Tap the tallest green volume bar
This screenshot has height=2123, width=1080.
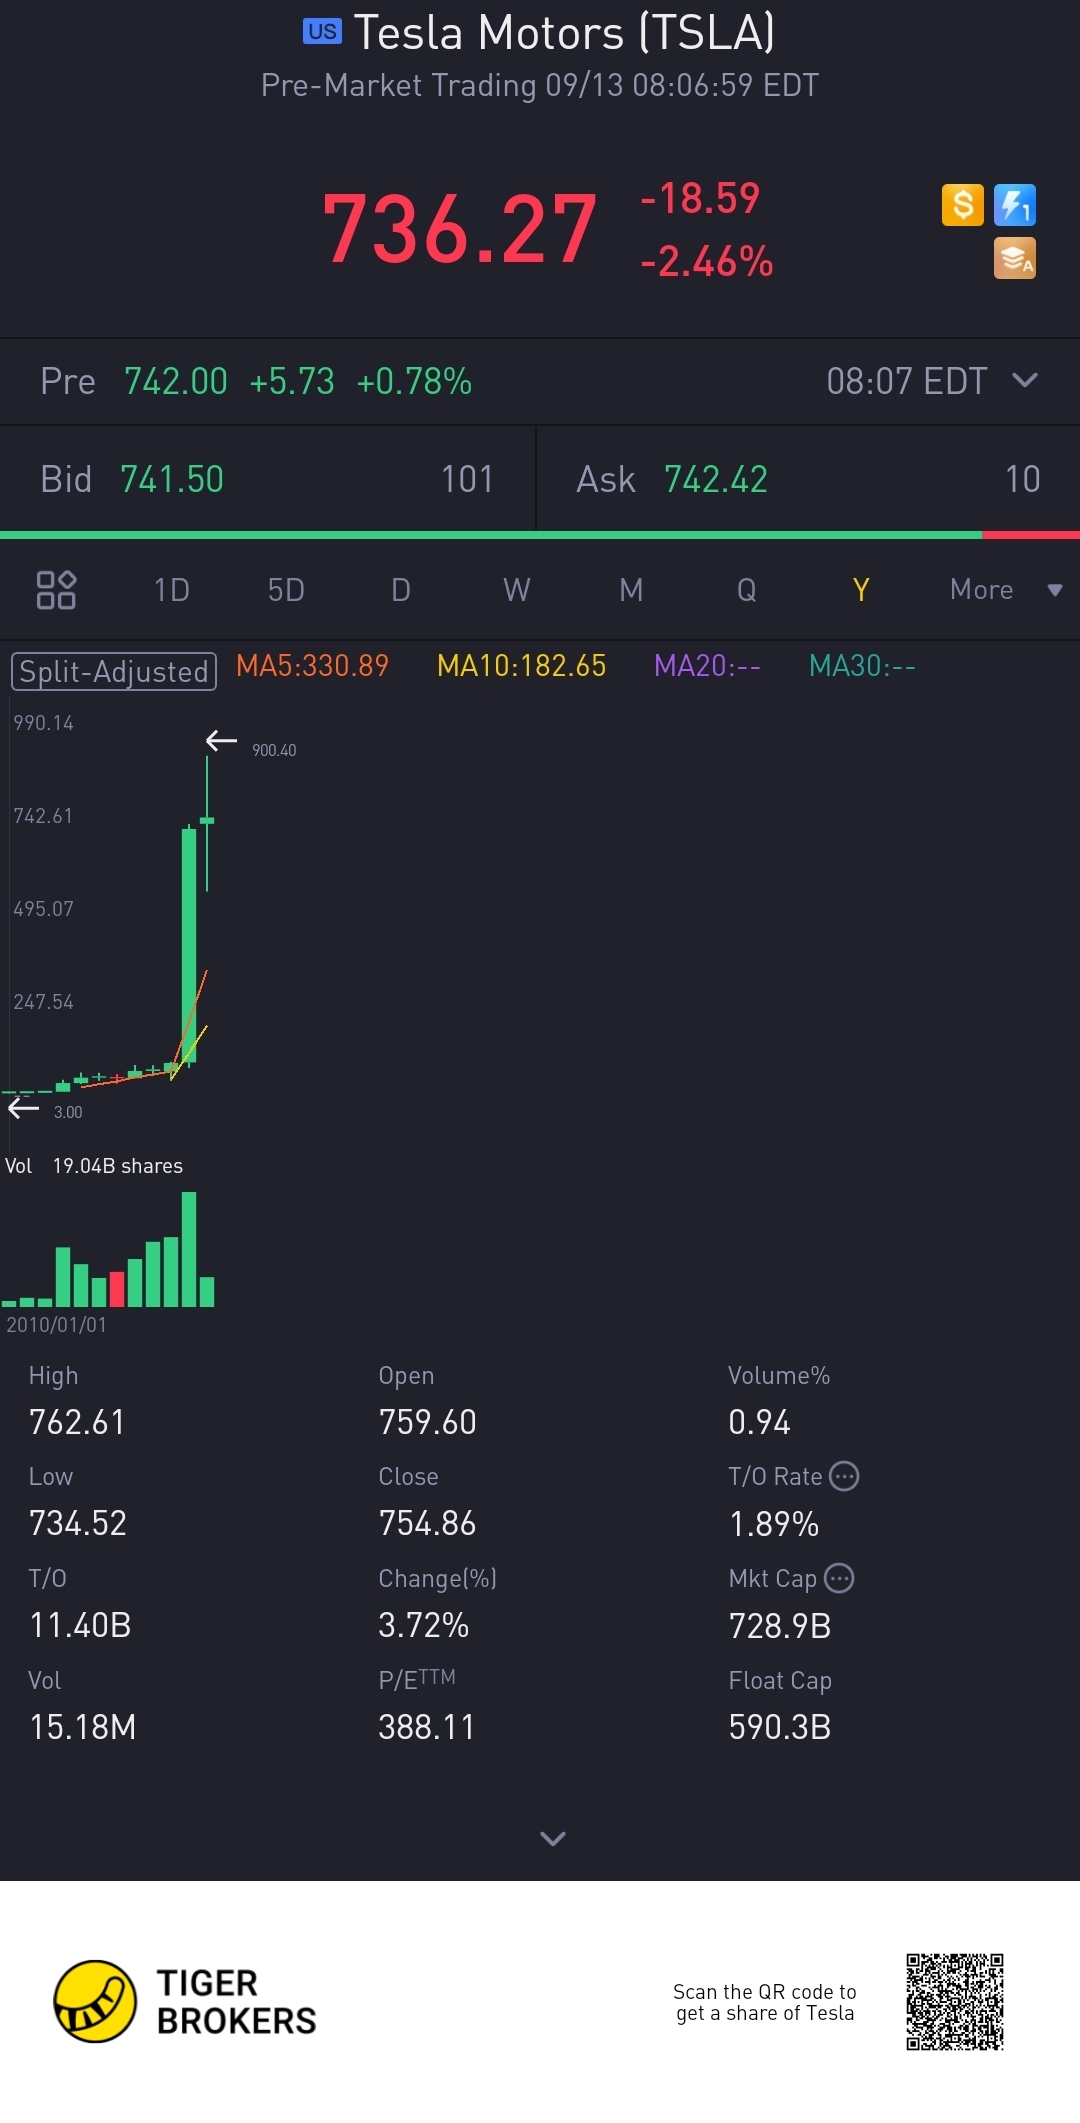pos(189,1249)
